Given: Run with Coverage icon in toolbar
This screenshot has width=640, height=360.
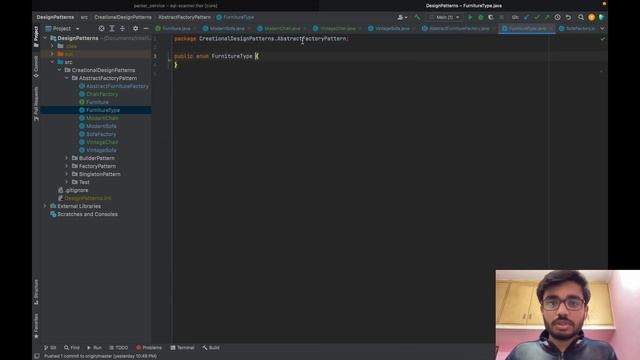Looking at the screenshot, I should coord(491,17).
